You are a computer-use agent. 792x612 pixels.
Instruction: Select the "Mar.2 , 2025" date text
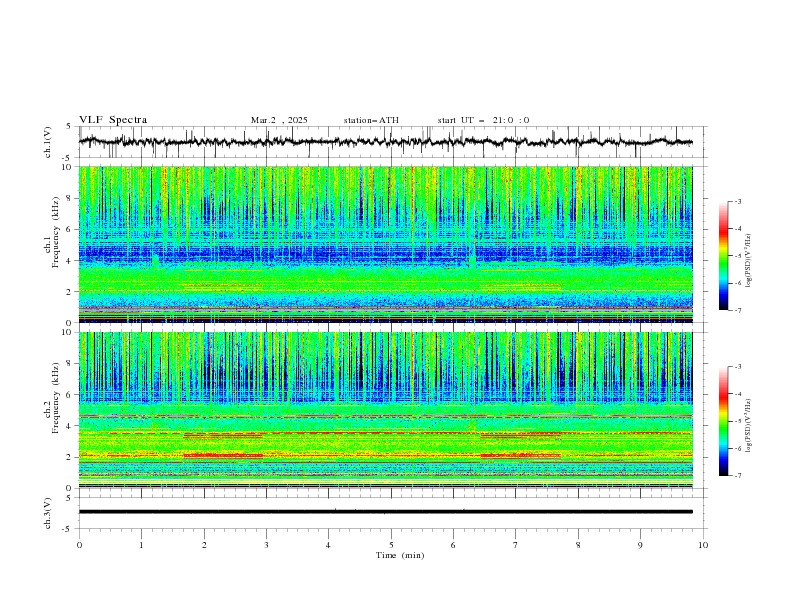coord(279,120)
